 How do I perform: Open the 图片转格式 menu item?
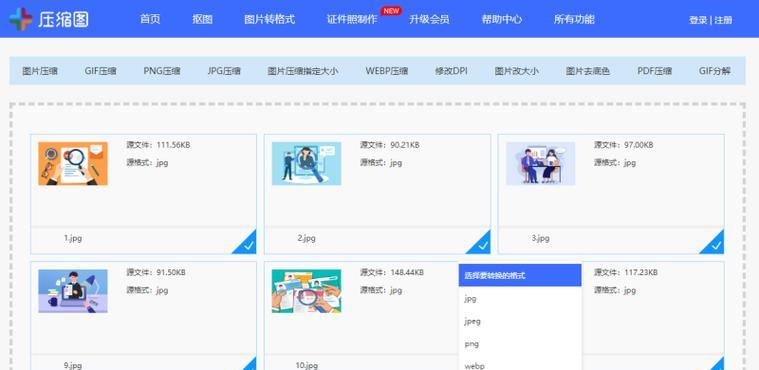click(x=270, y=19)
